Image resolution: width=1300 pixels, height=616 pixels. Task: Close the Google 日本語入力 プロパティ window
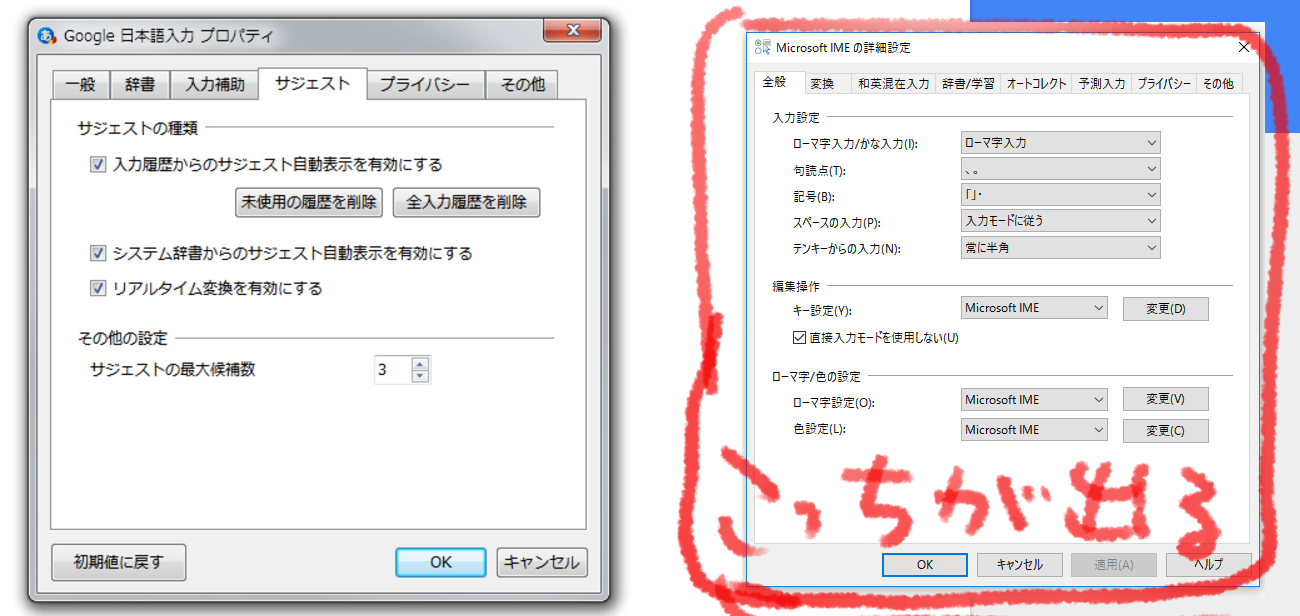[570, 31]
